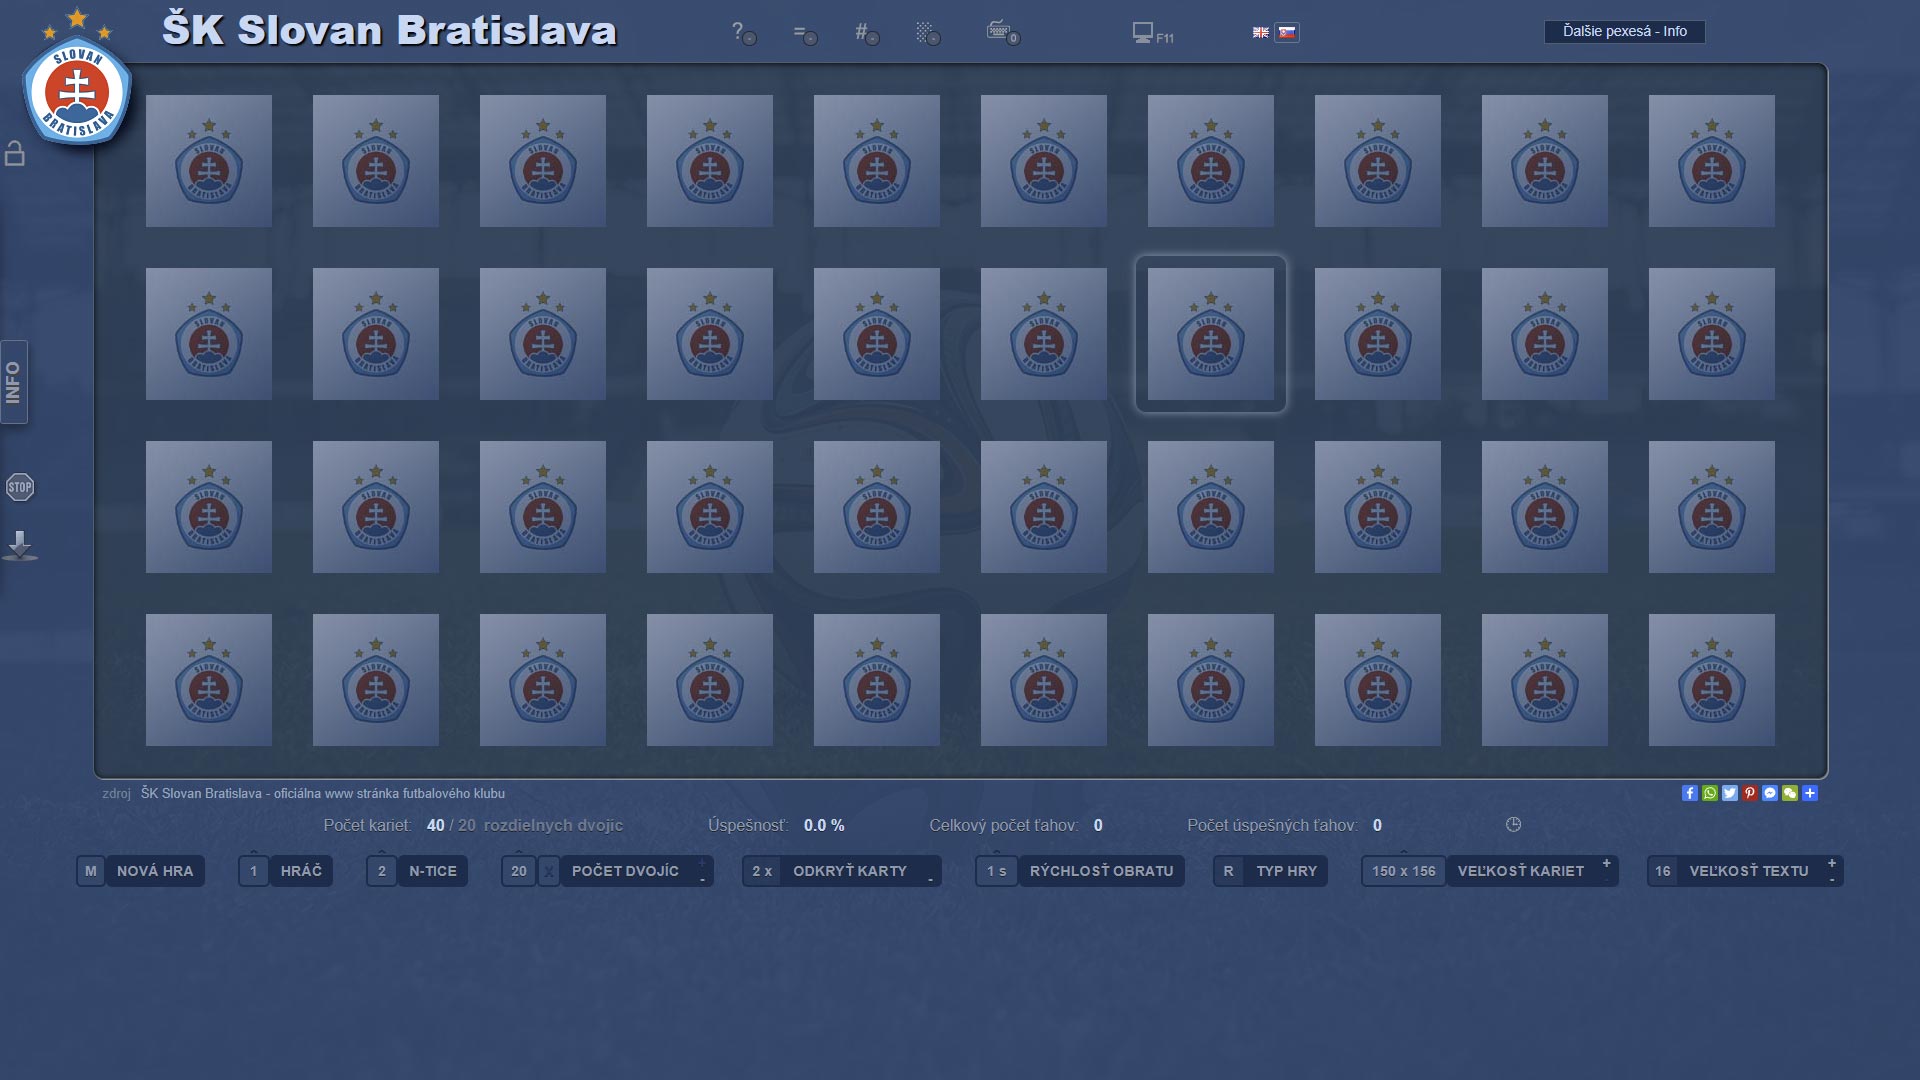The height and width of the screenshot is (1080, 1920).
Task: Share via the Pinterest icon
Action: coord(1749,793)
